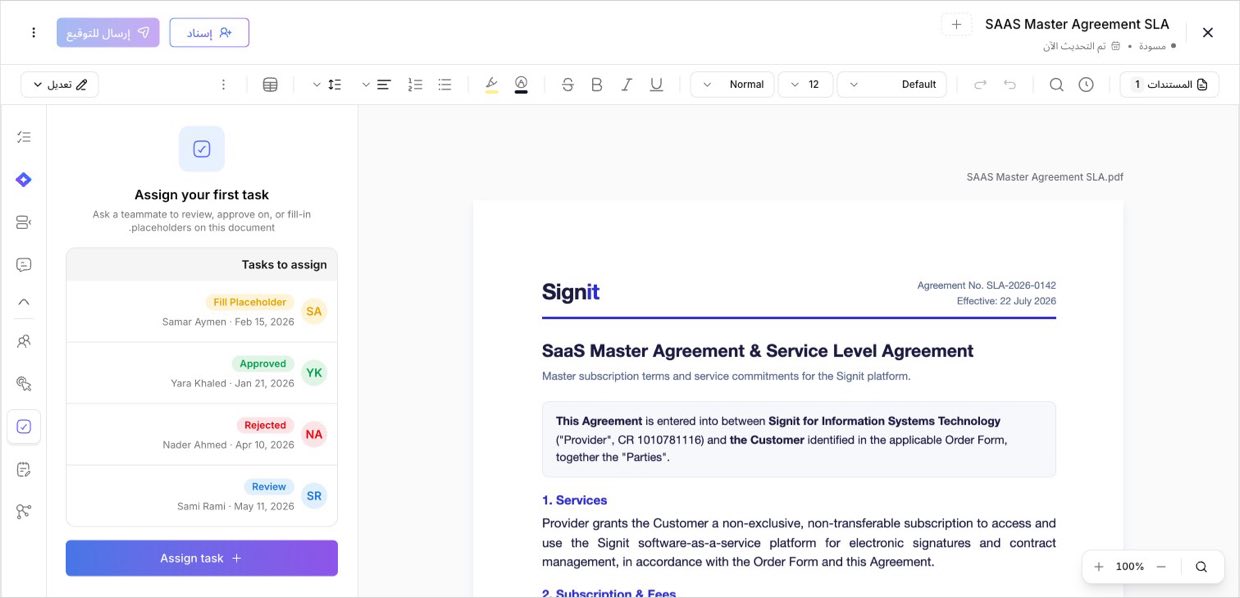1240x598 pixels.
Task: Insert a table from the toolbar
Action: pyautogui.click(x=270, y=85)
